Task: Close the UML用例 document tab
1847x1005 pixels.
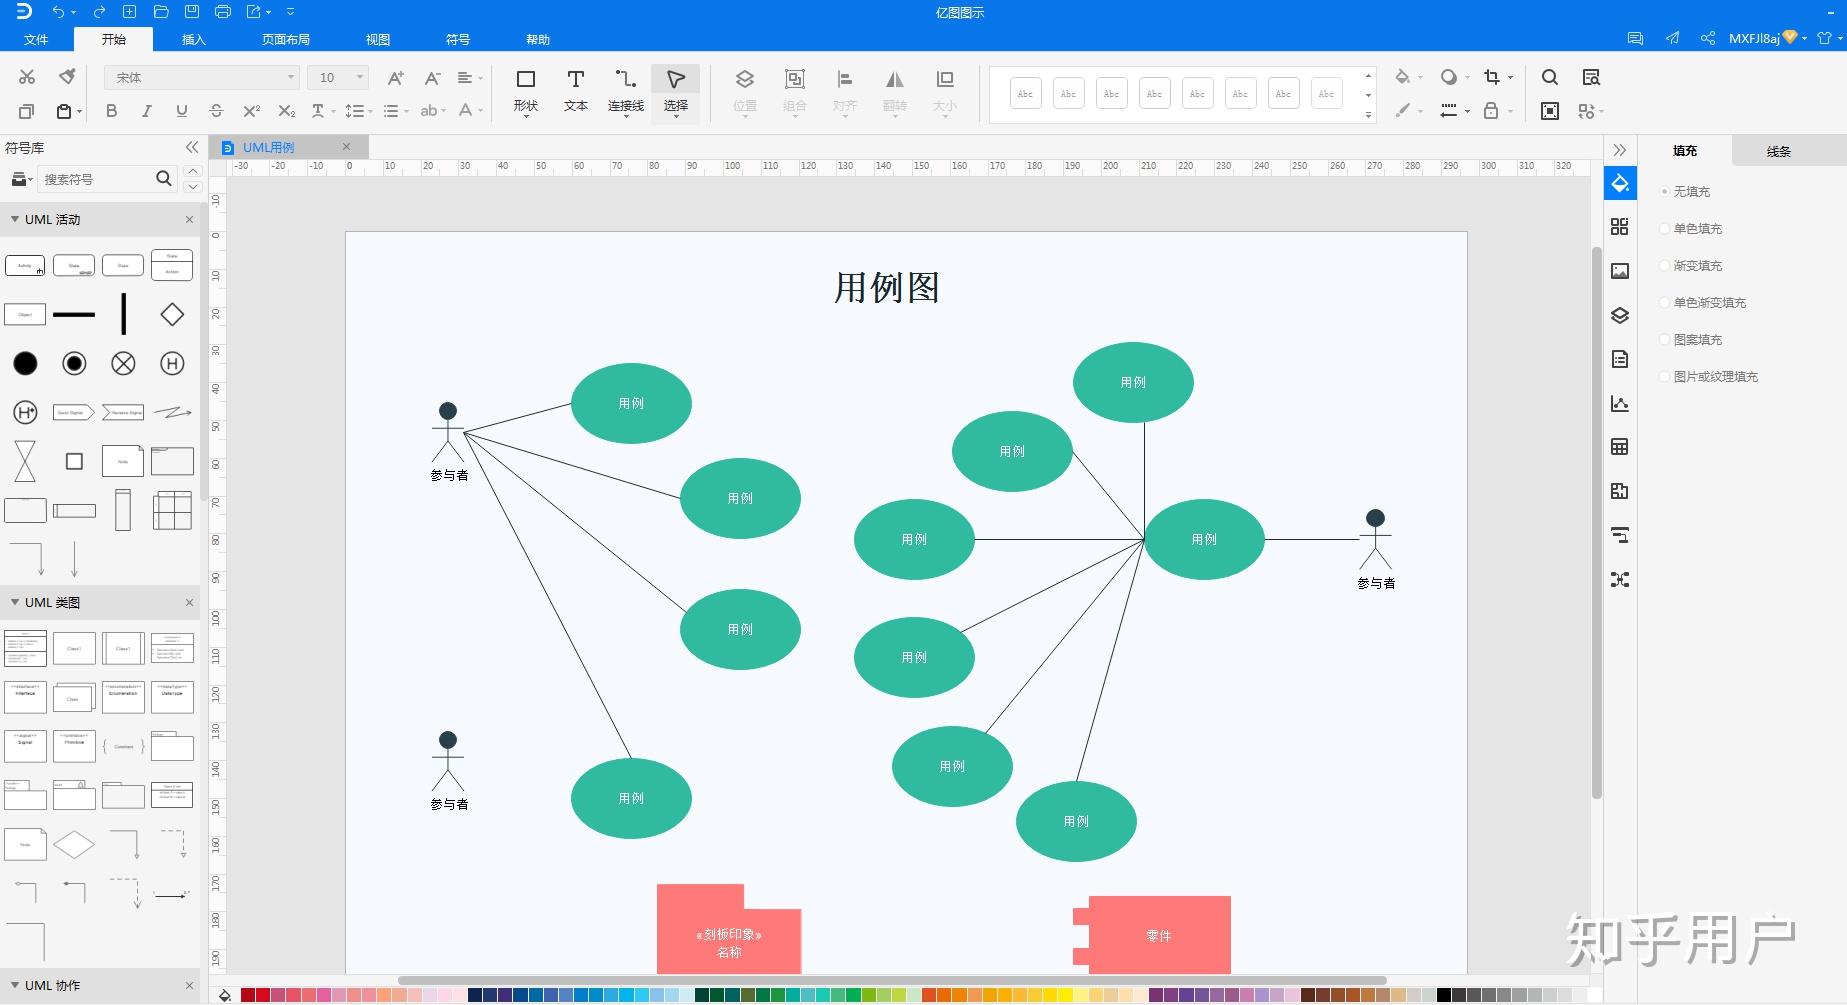Action: click(x=347, y=146)
